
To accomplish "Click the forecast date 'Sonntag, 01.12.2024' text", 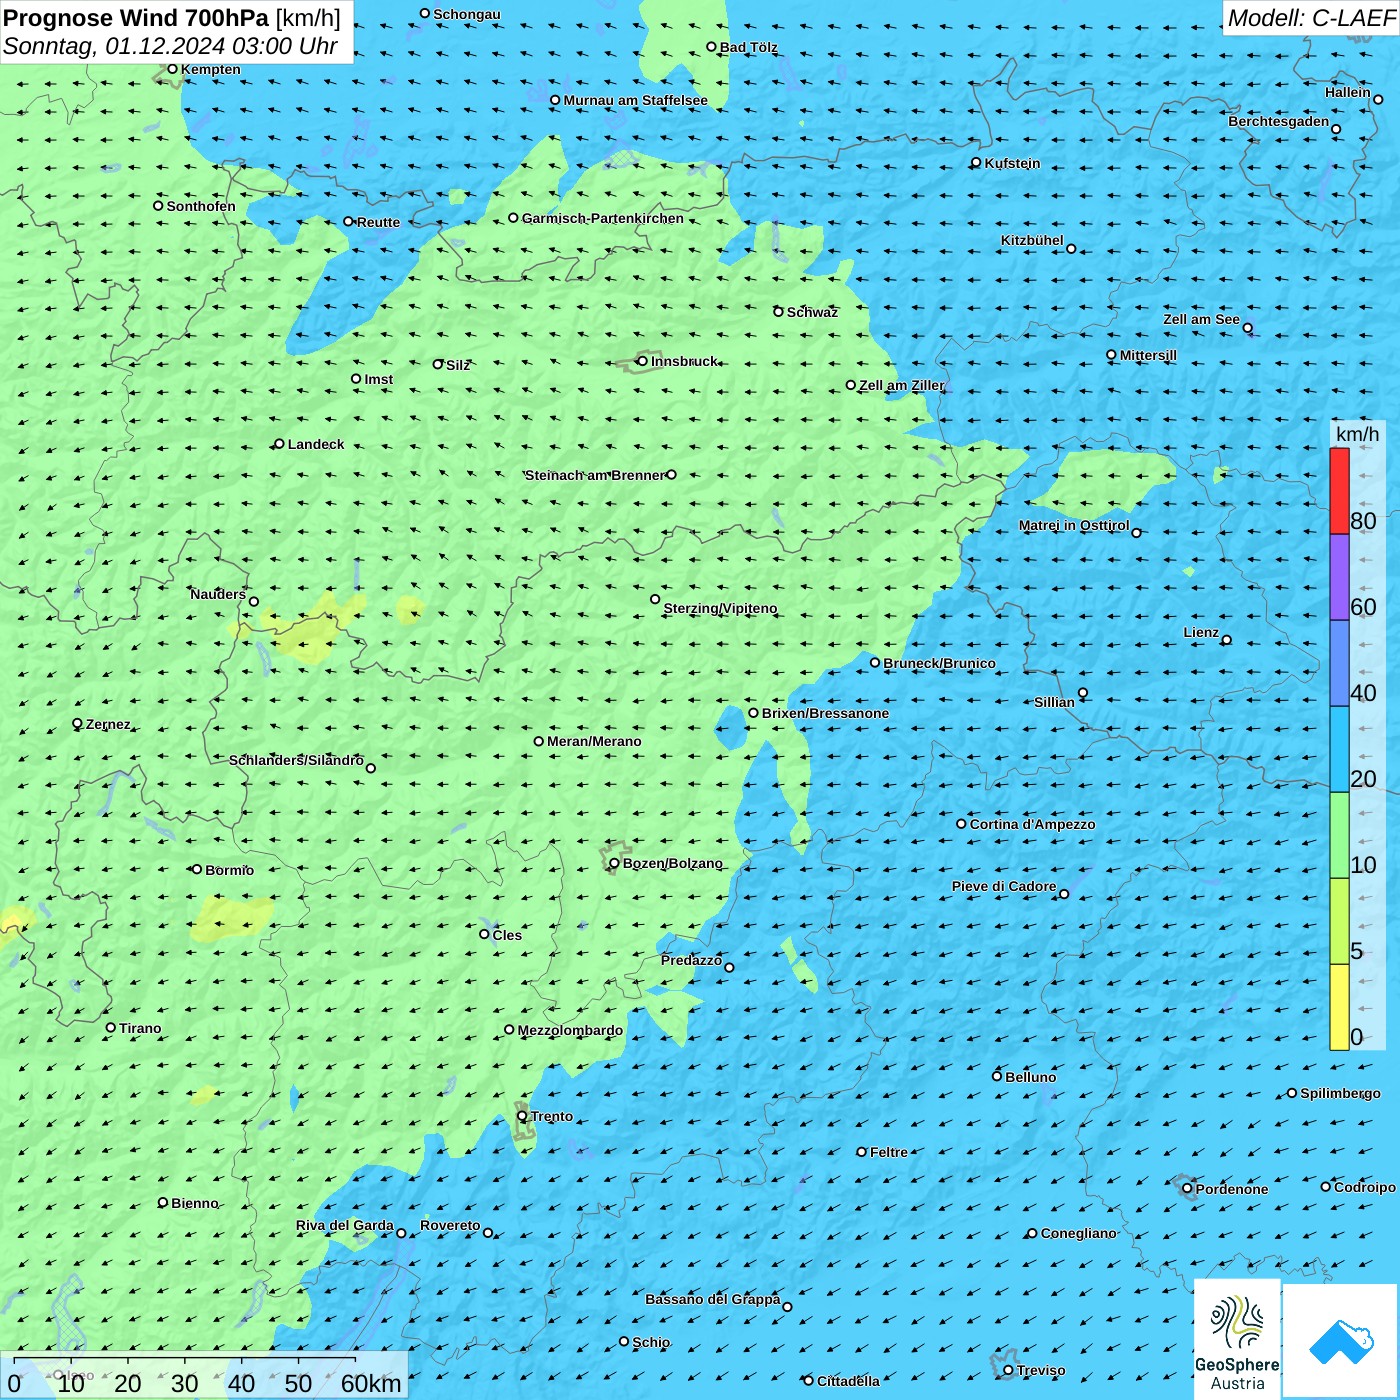I will coord(115,46).
